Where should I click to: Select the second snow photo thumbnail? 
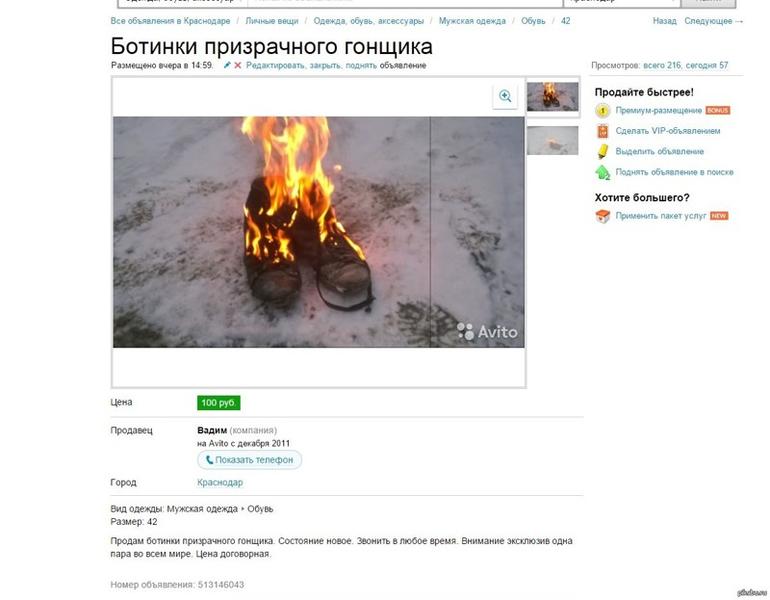552,140
